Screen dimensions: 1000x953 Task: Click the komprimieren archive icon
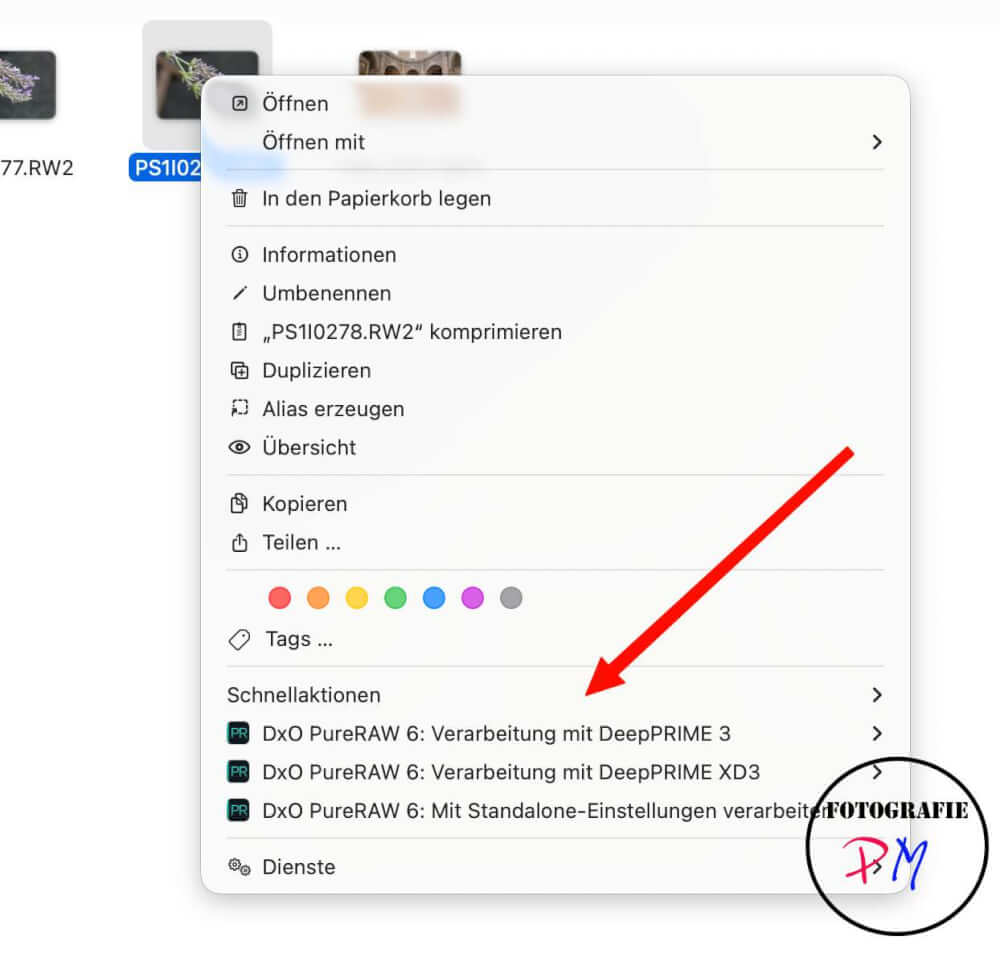(x=239, y=332)
